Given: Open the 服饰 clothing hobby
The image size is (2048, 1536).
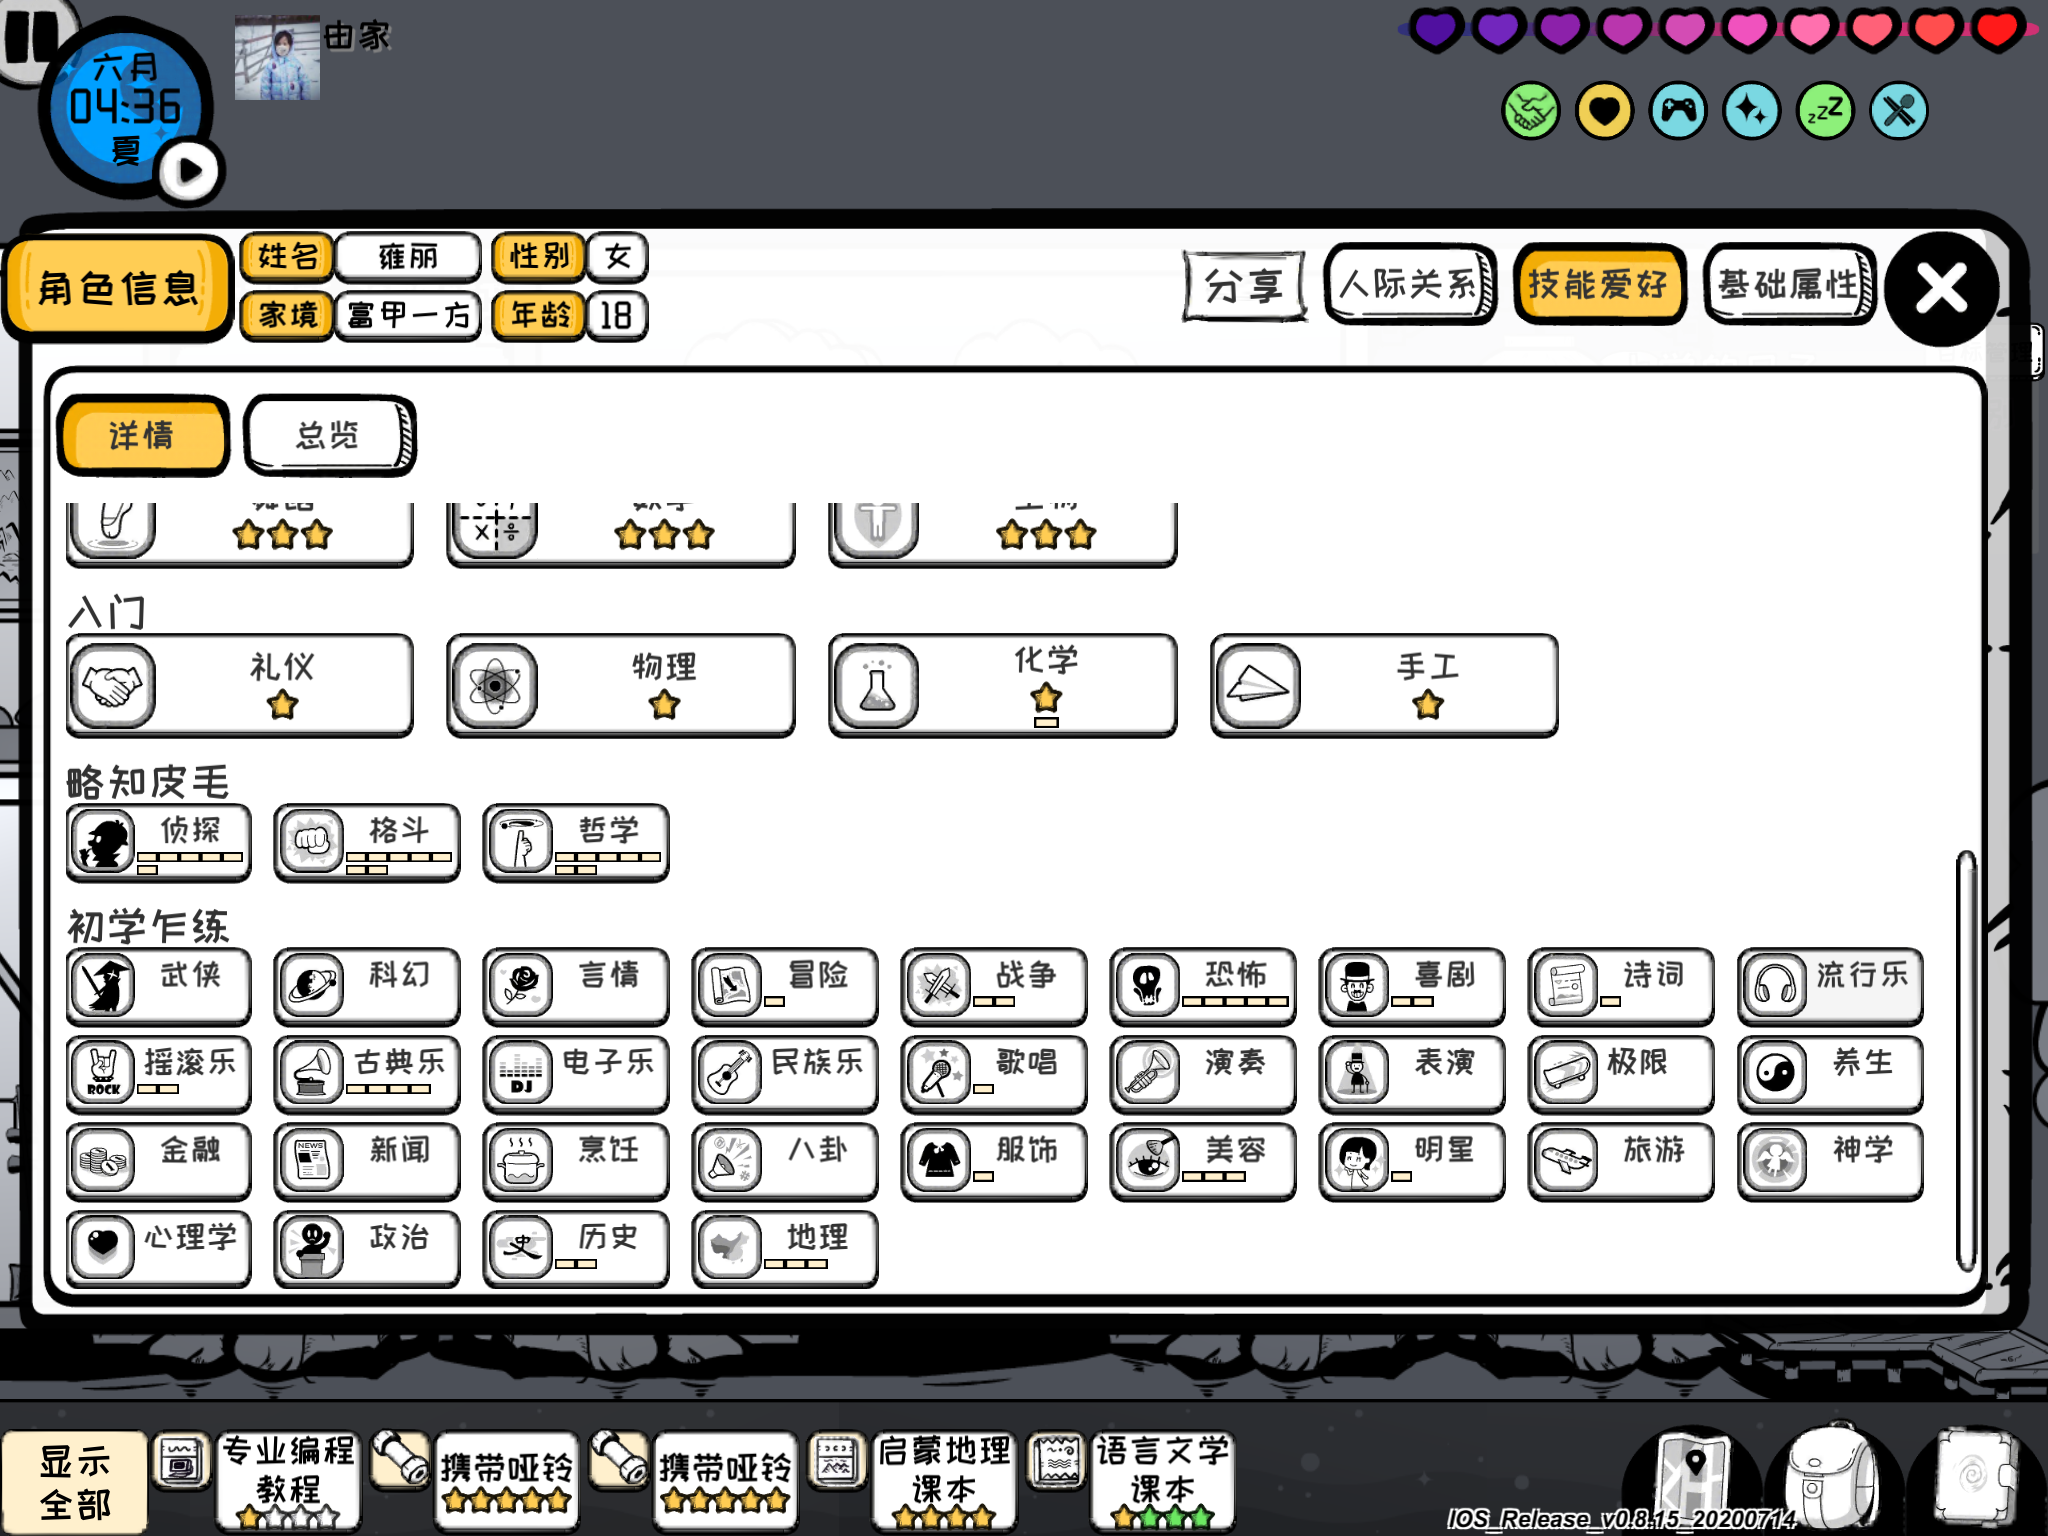Looking at the screenshot, I should tap(994, 1162).
